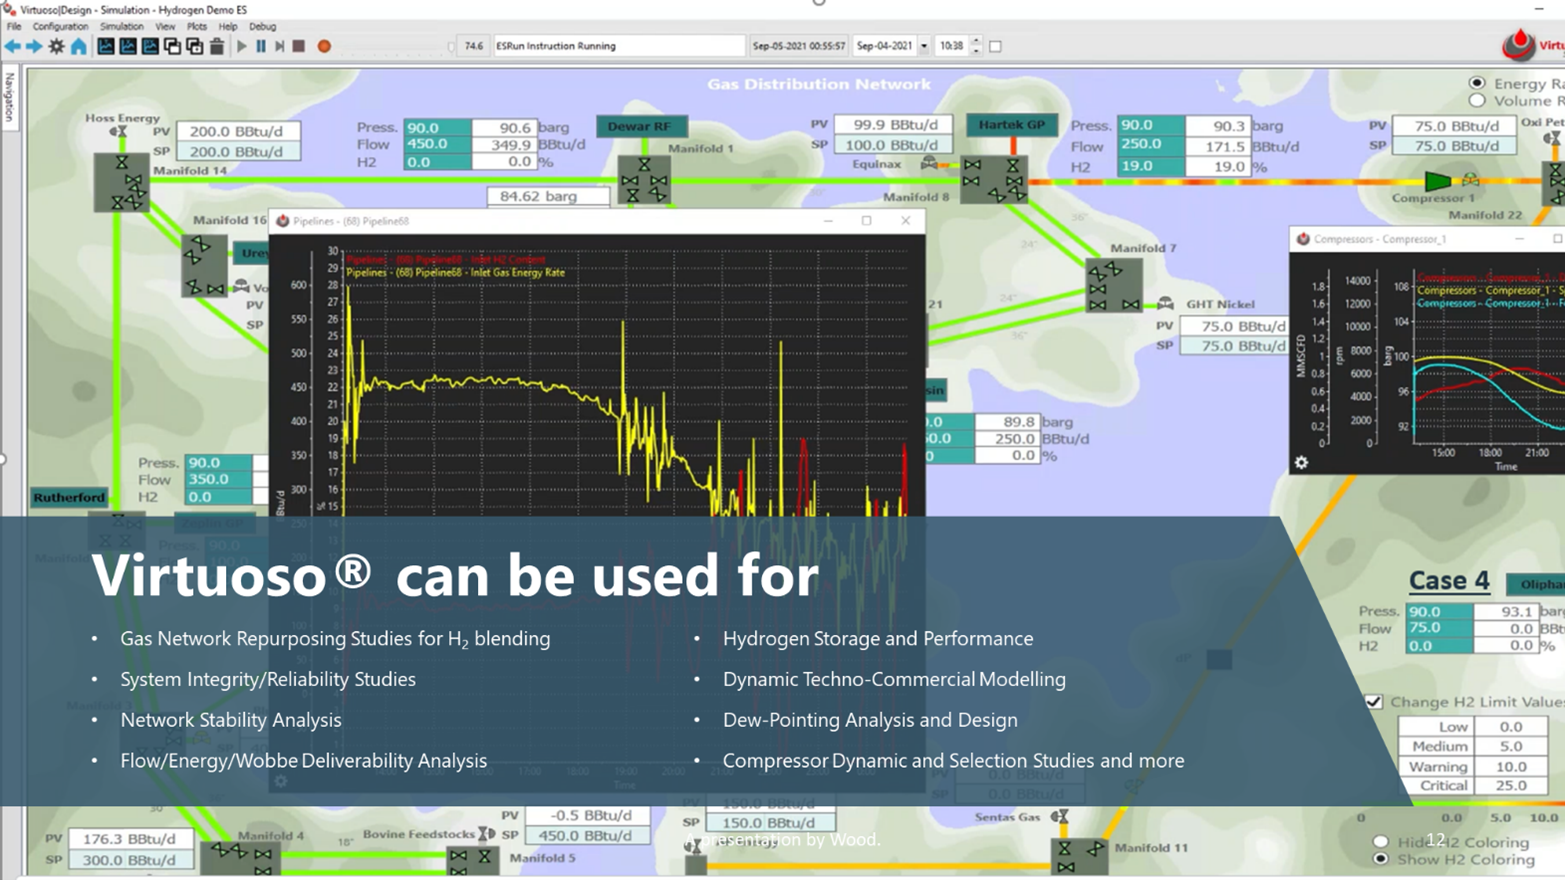Open the File menu
The height and width of the screenshot is (880, 1565).
(14, 27)
